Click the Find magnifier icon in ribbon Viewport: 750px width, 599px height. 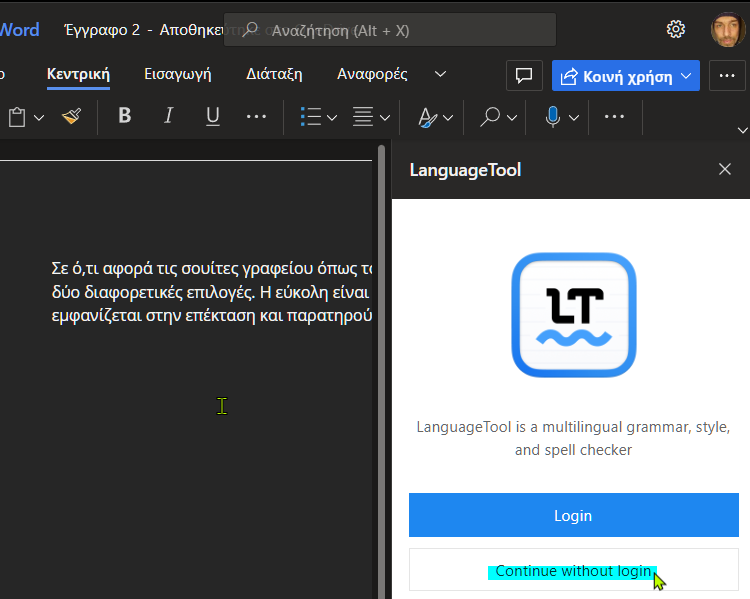coord(490,117)
